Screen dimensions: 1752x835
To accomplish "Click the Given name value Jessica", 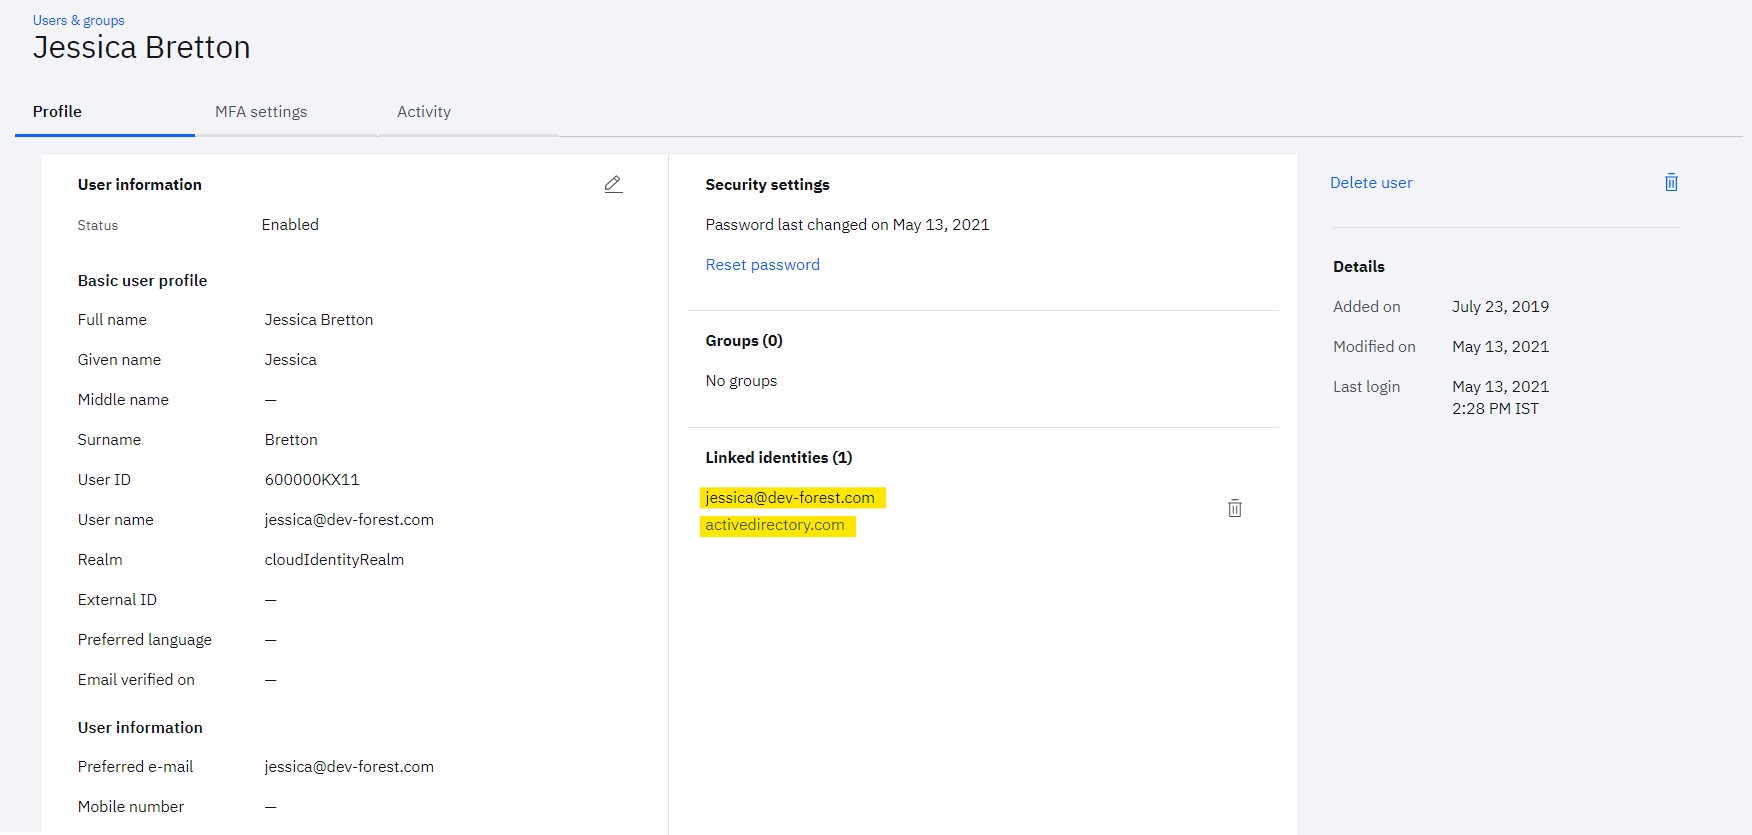I will pyautogui.click(x=290, y=360).
